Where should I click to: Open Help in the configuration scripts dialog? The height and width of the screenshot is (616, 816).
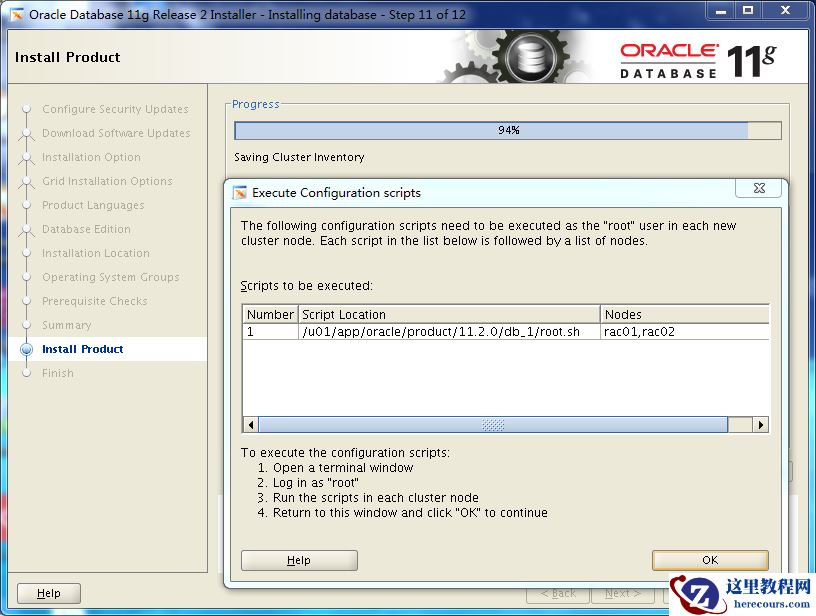pos(299,560)
